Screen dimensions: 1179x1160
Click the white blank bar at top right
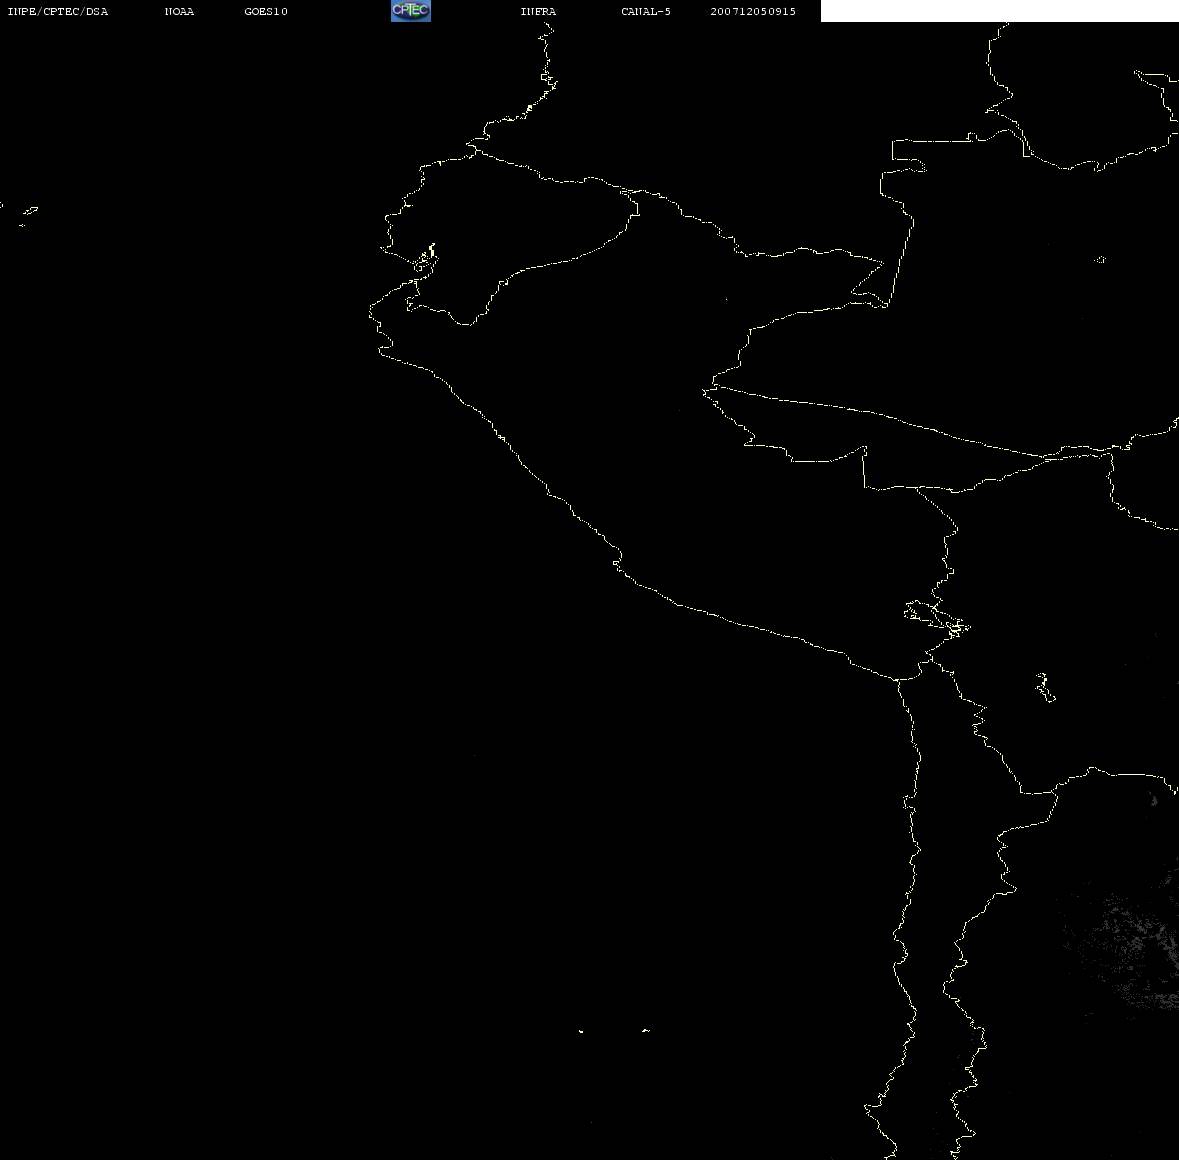pos(999,11)
